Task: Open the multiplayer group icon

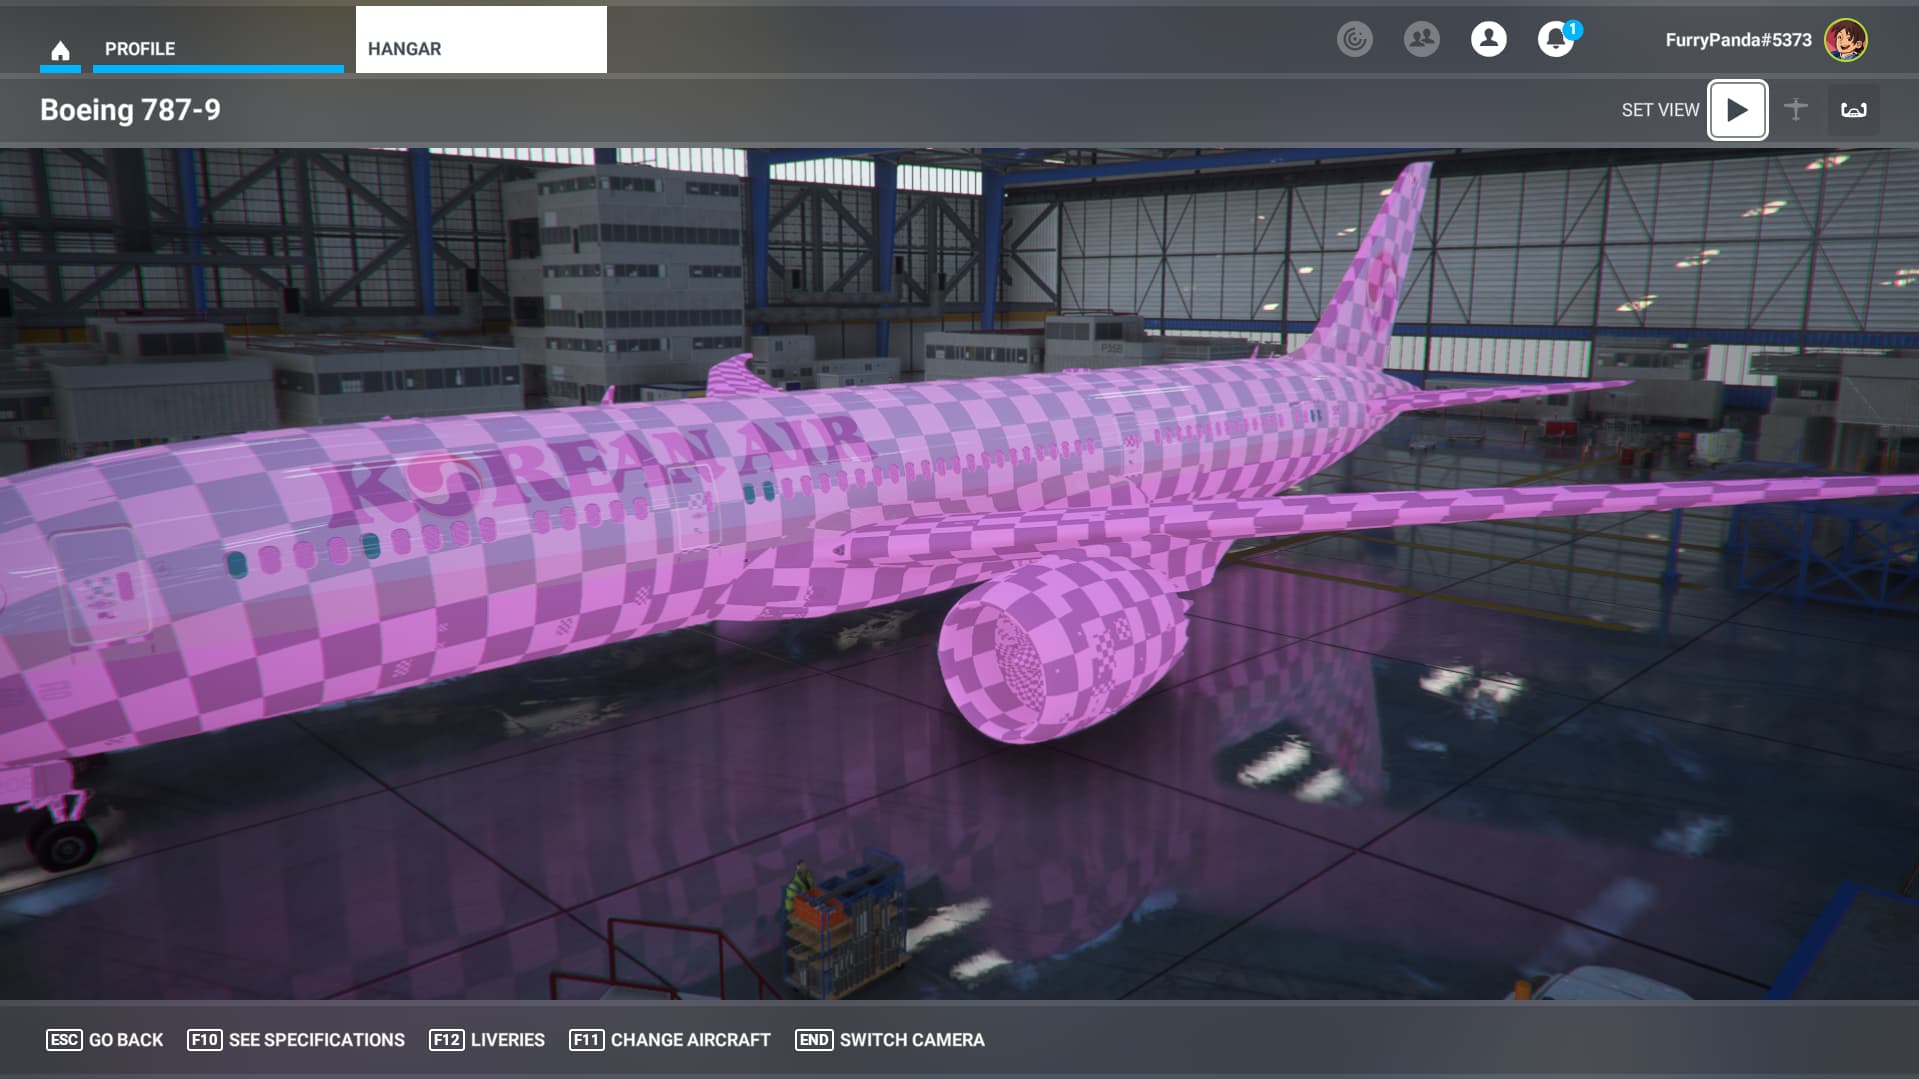Action: (x=1422, y=40)
